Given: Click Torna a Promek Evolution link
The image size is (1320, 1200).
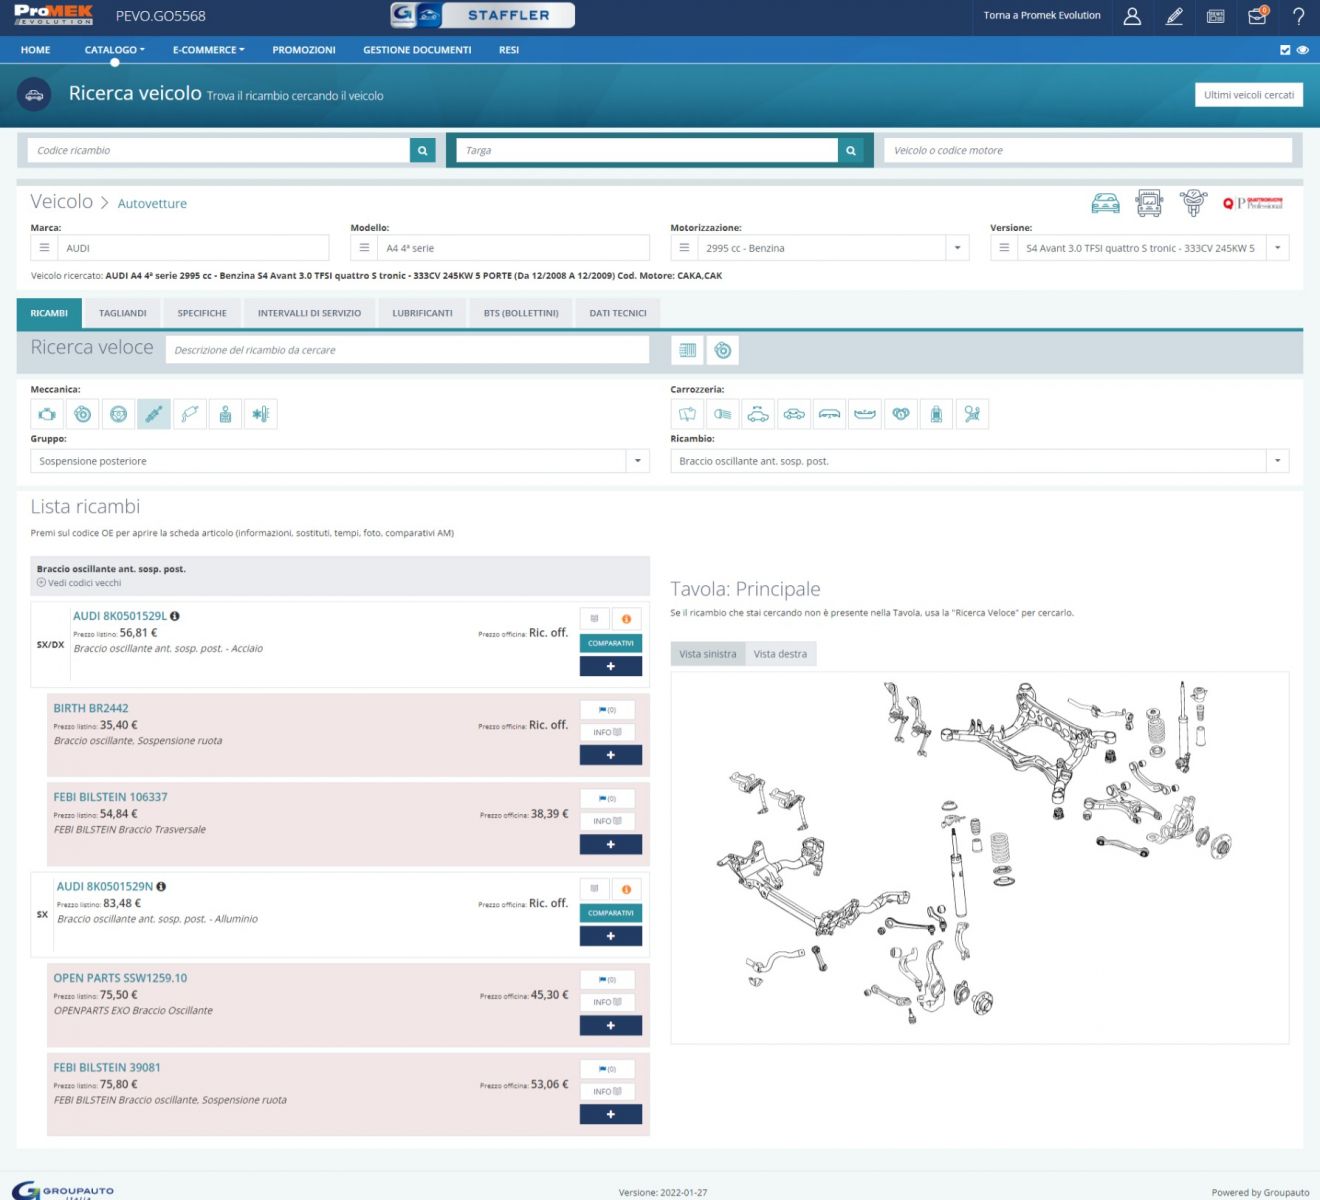Looking at the screenshot, I should coord(1042,16).
